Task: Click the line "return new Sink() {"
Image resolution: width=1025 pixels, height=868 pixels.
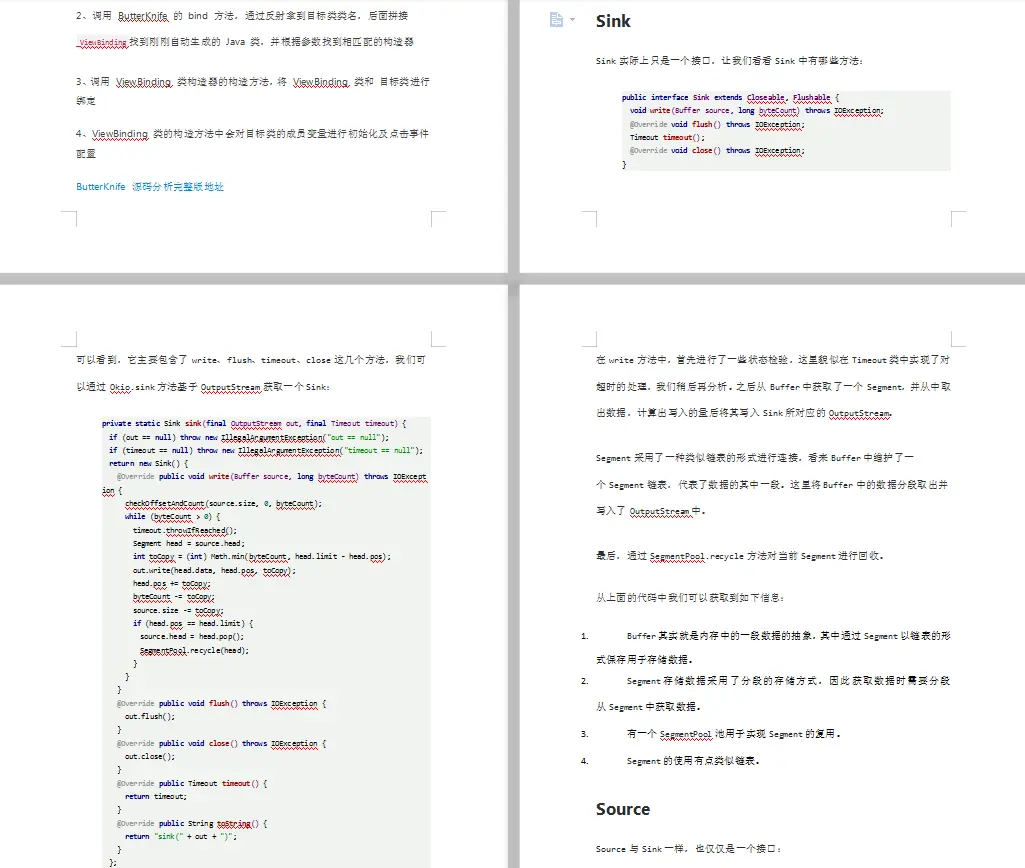Action: pyautogui.click(x=148, y=463)
